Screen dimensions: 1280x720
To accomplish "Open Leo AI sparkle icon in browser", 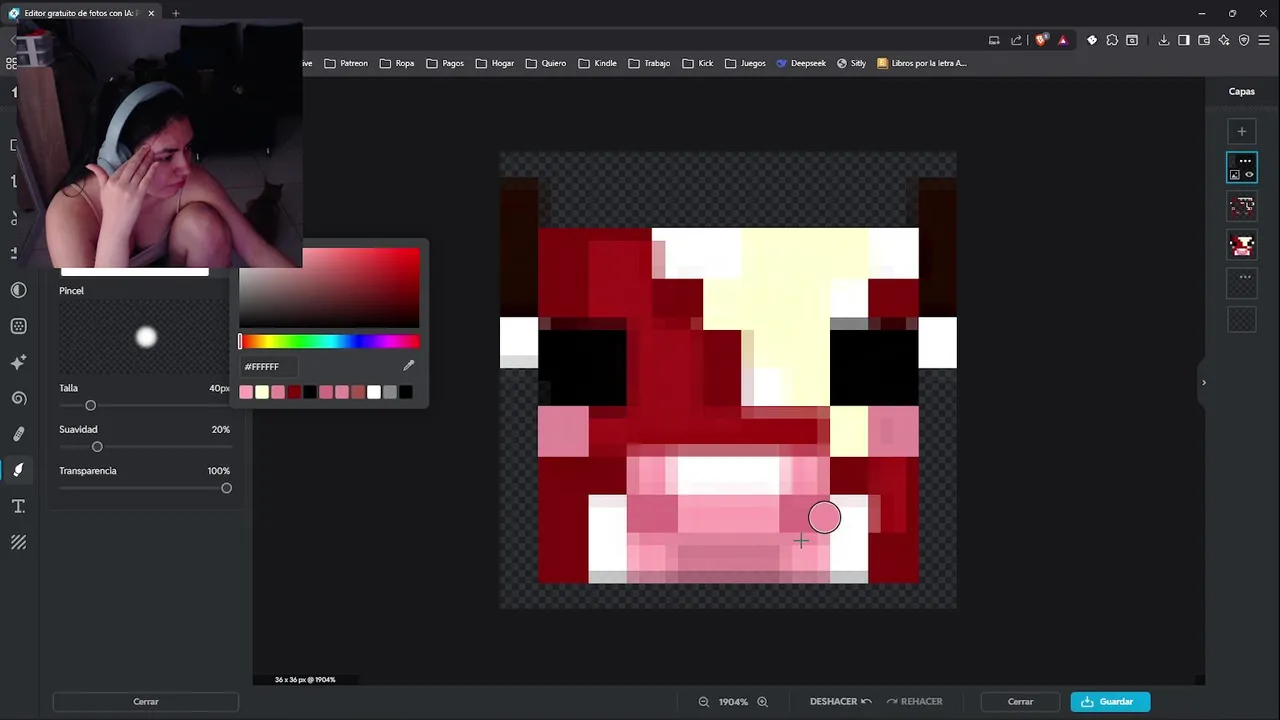I will [x=1224, y=40].
